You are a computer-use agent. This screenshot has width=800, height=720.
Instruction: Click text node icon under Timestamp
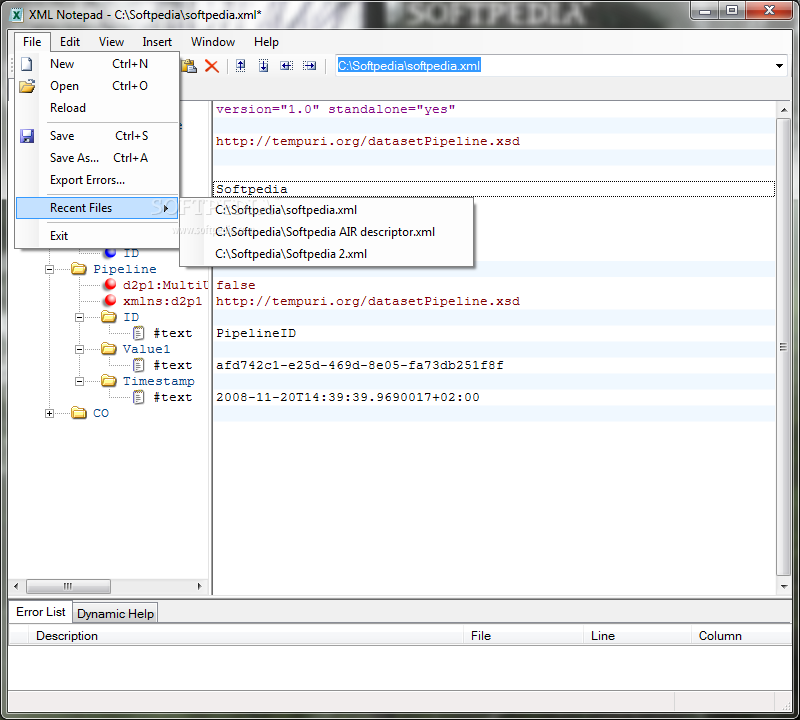138,397
